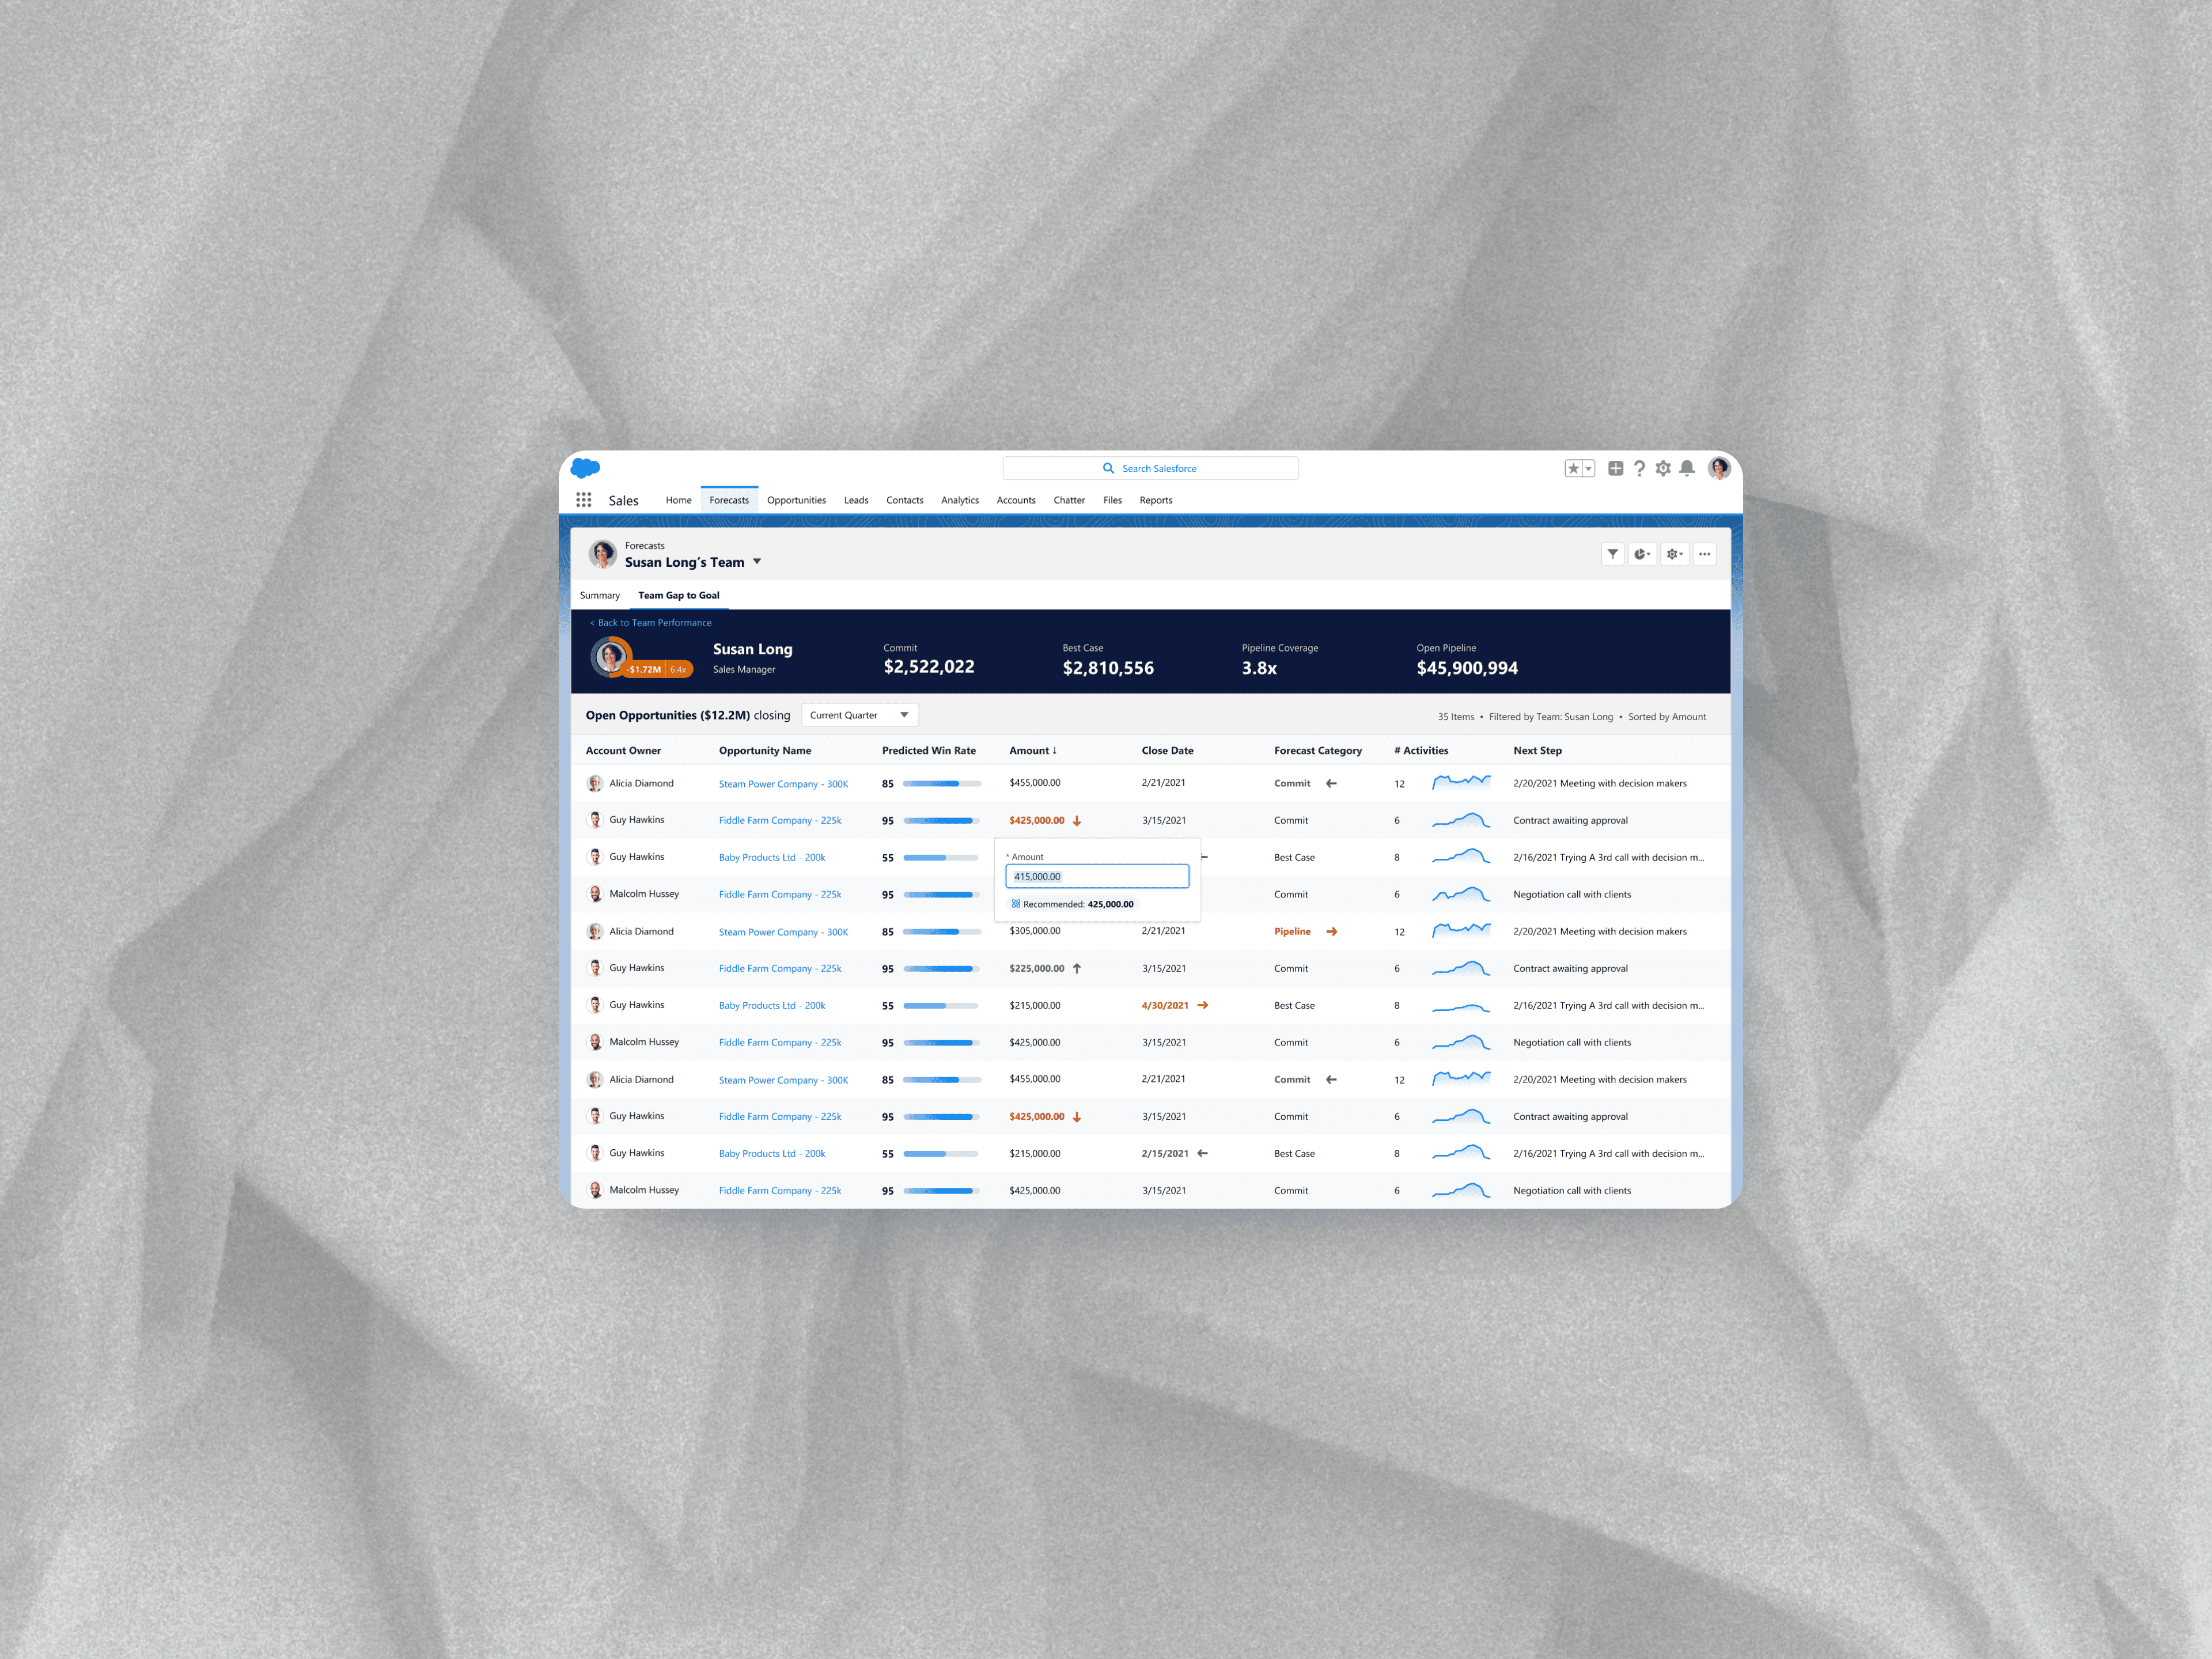Click the filter funnel icon
The height and width of the screenshot is (1659, 2212).
1612,554
